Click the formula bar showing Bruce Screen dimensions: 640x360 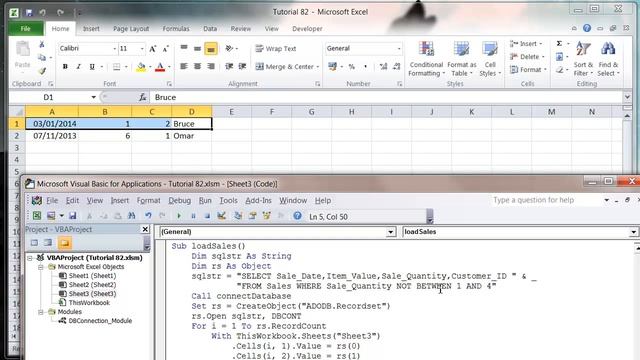click(x=386, y=97)
